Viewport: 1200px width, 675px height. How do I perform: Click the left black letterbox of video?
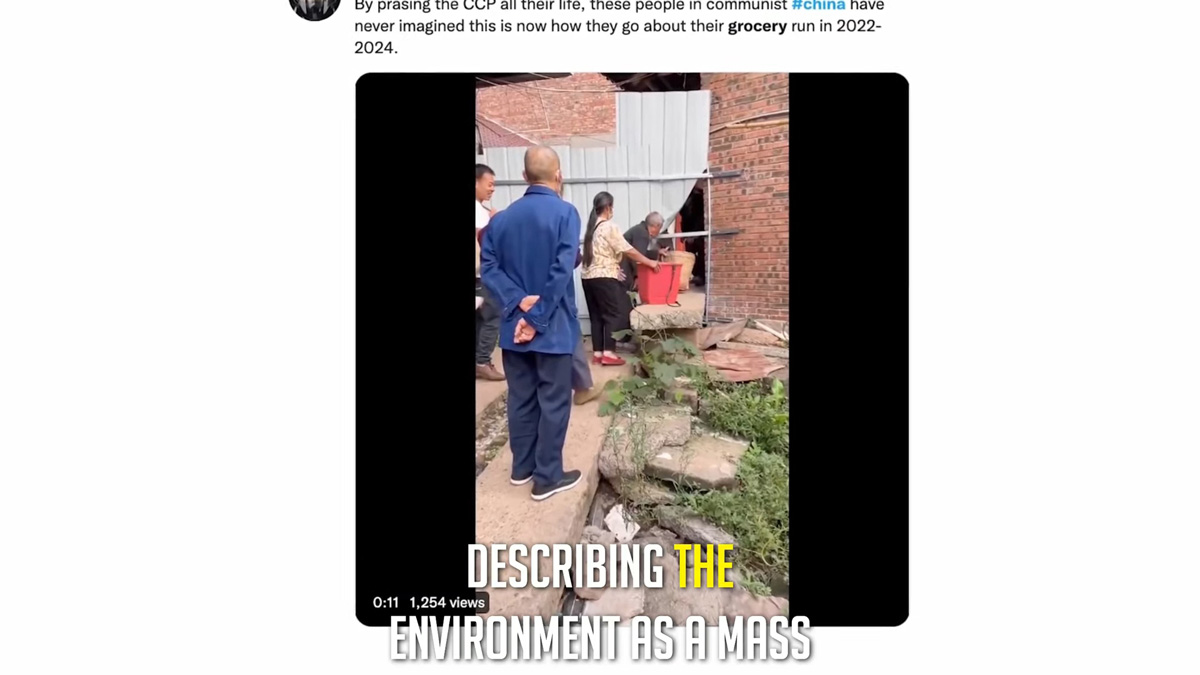click(x=415, y=330)
